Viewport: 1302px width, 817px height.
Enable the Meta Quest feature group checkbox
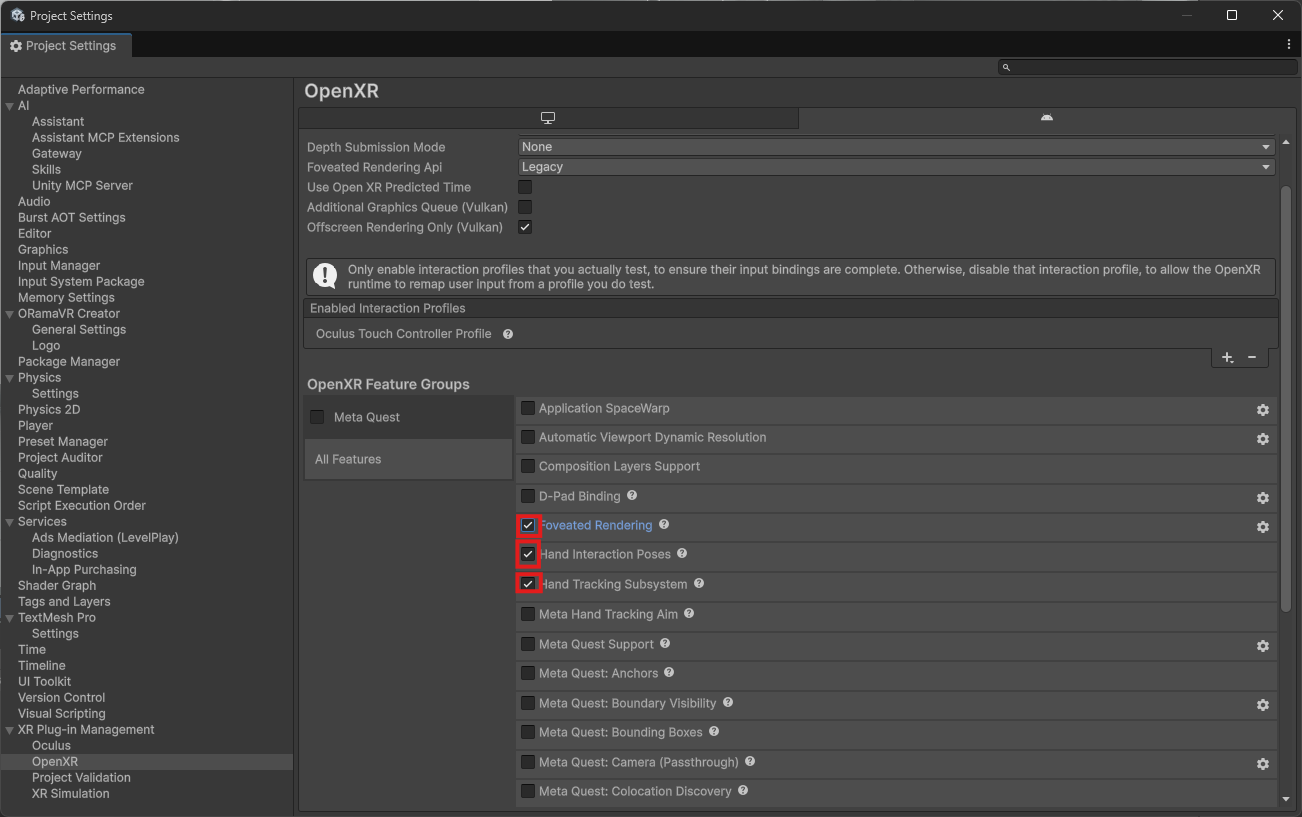317,417
